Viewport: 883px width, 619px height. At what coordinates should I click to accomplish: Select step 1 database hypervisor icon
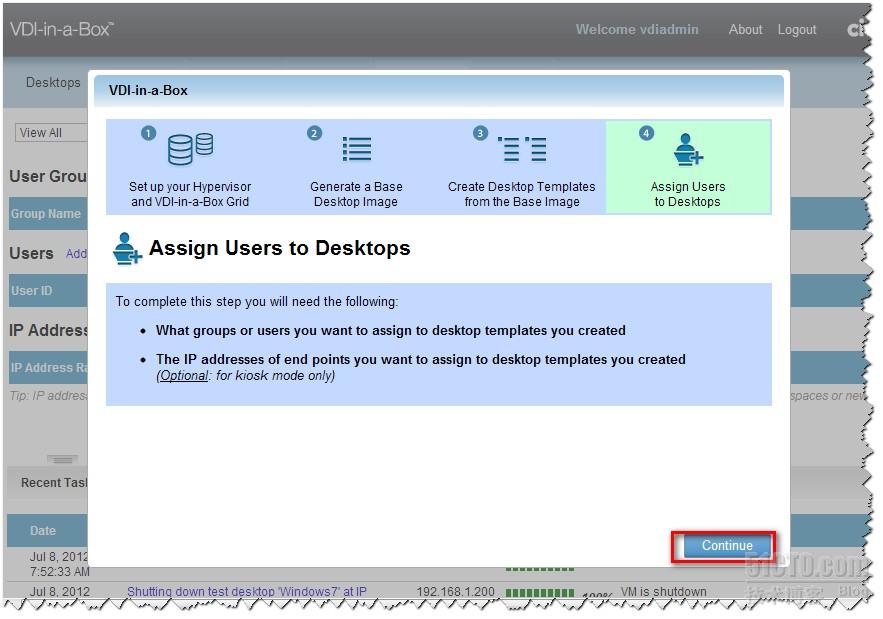click(190, 149)
